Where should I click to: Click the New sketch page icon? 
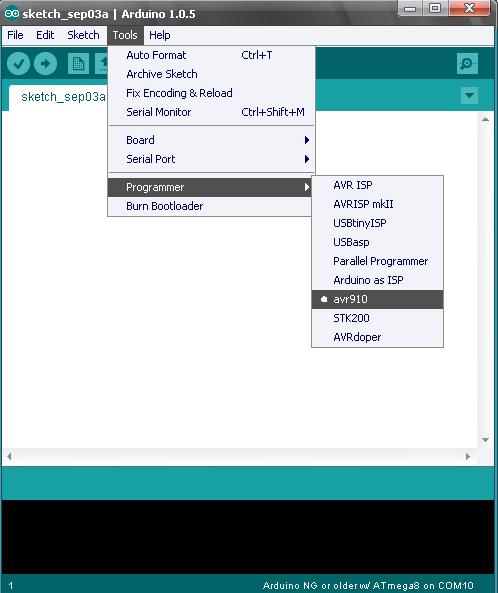click(78, 64)
